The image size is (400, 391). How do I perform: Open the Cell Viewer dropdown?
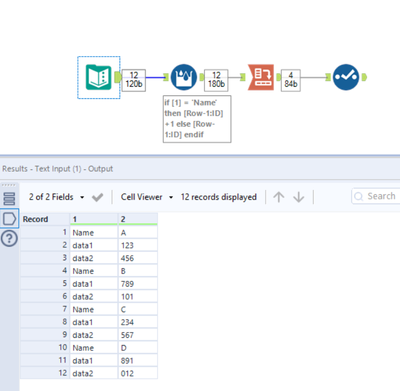coord(147,197)
